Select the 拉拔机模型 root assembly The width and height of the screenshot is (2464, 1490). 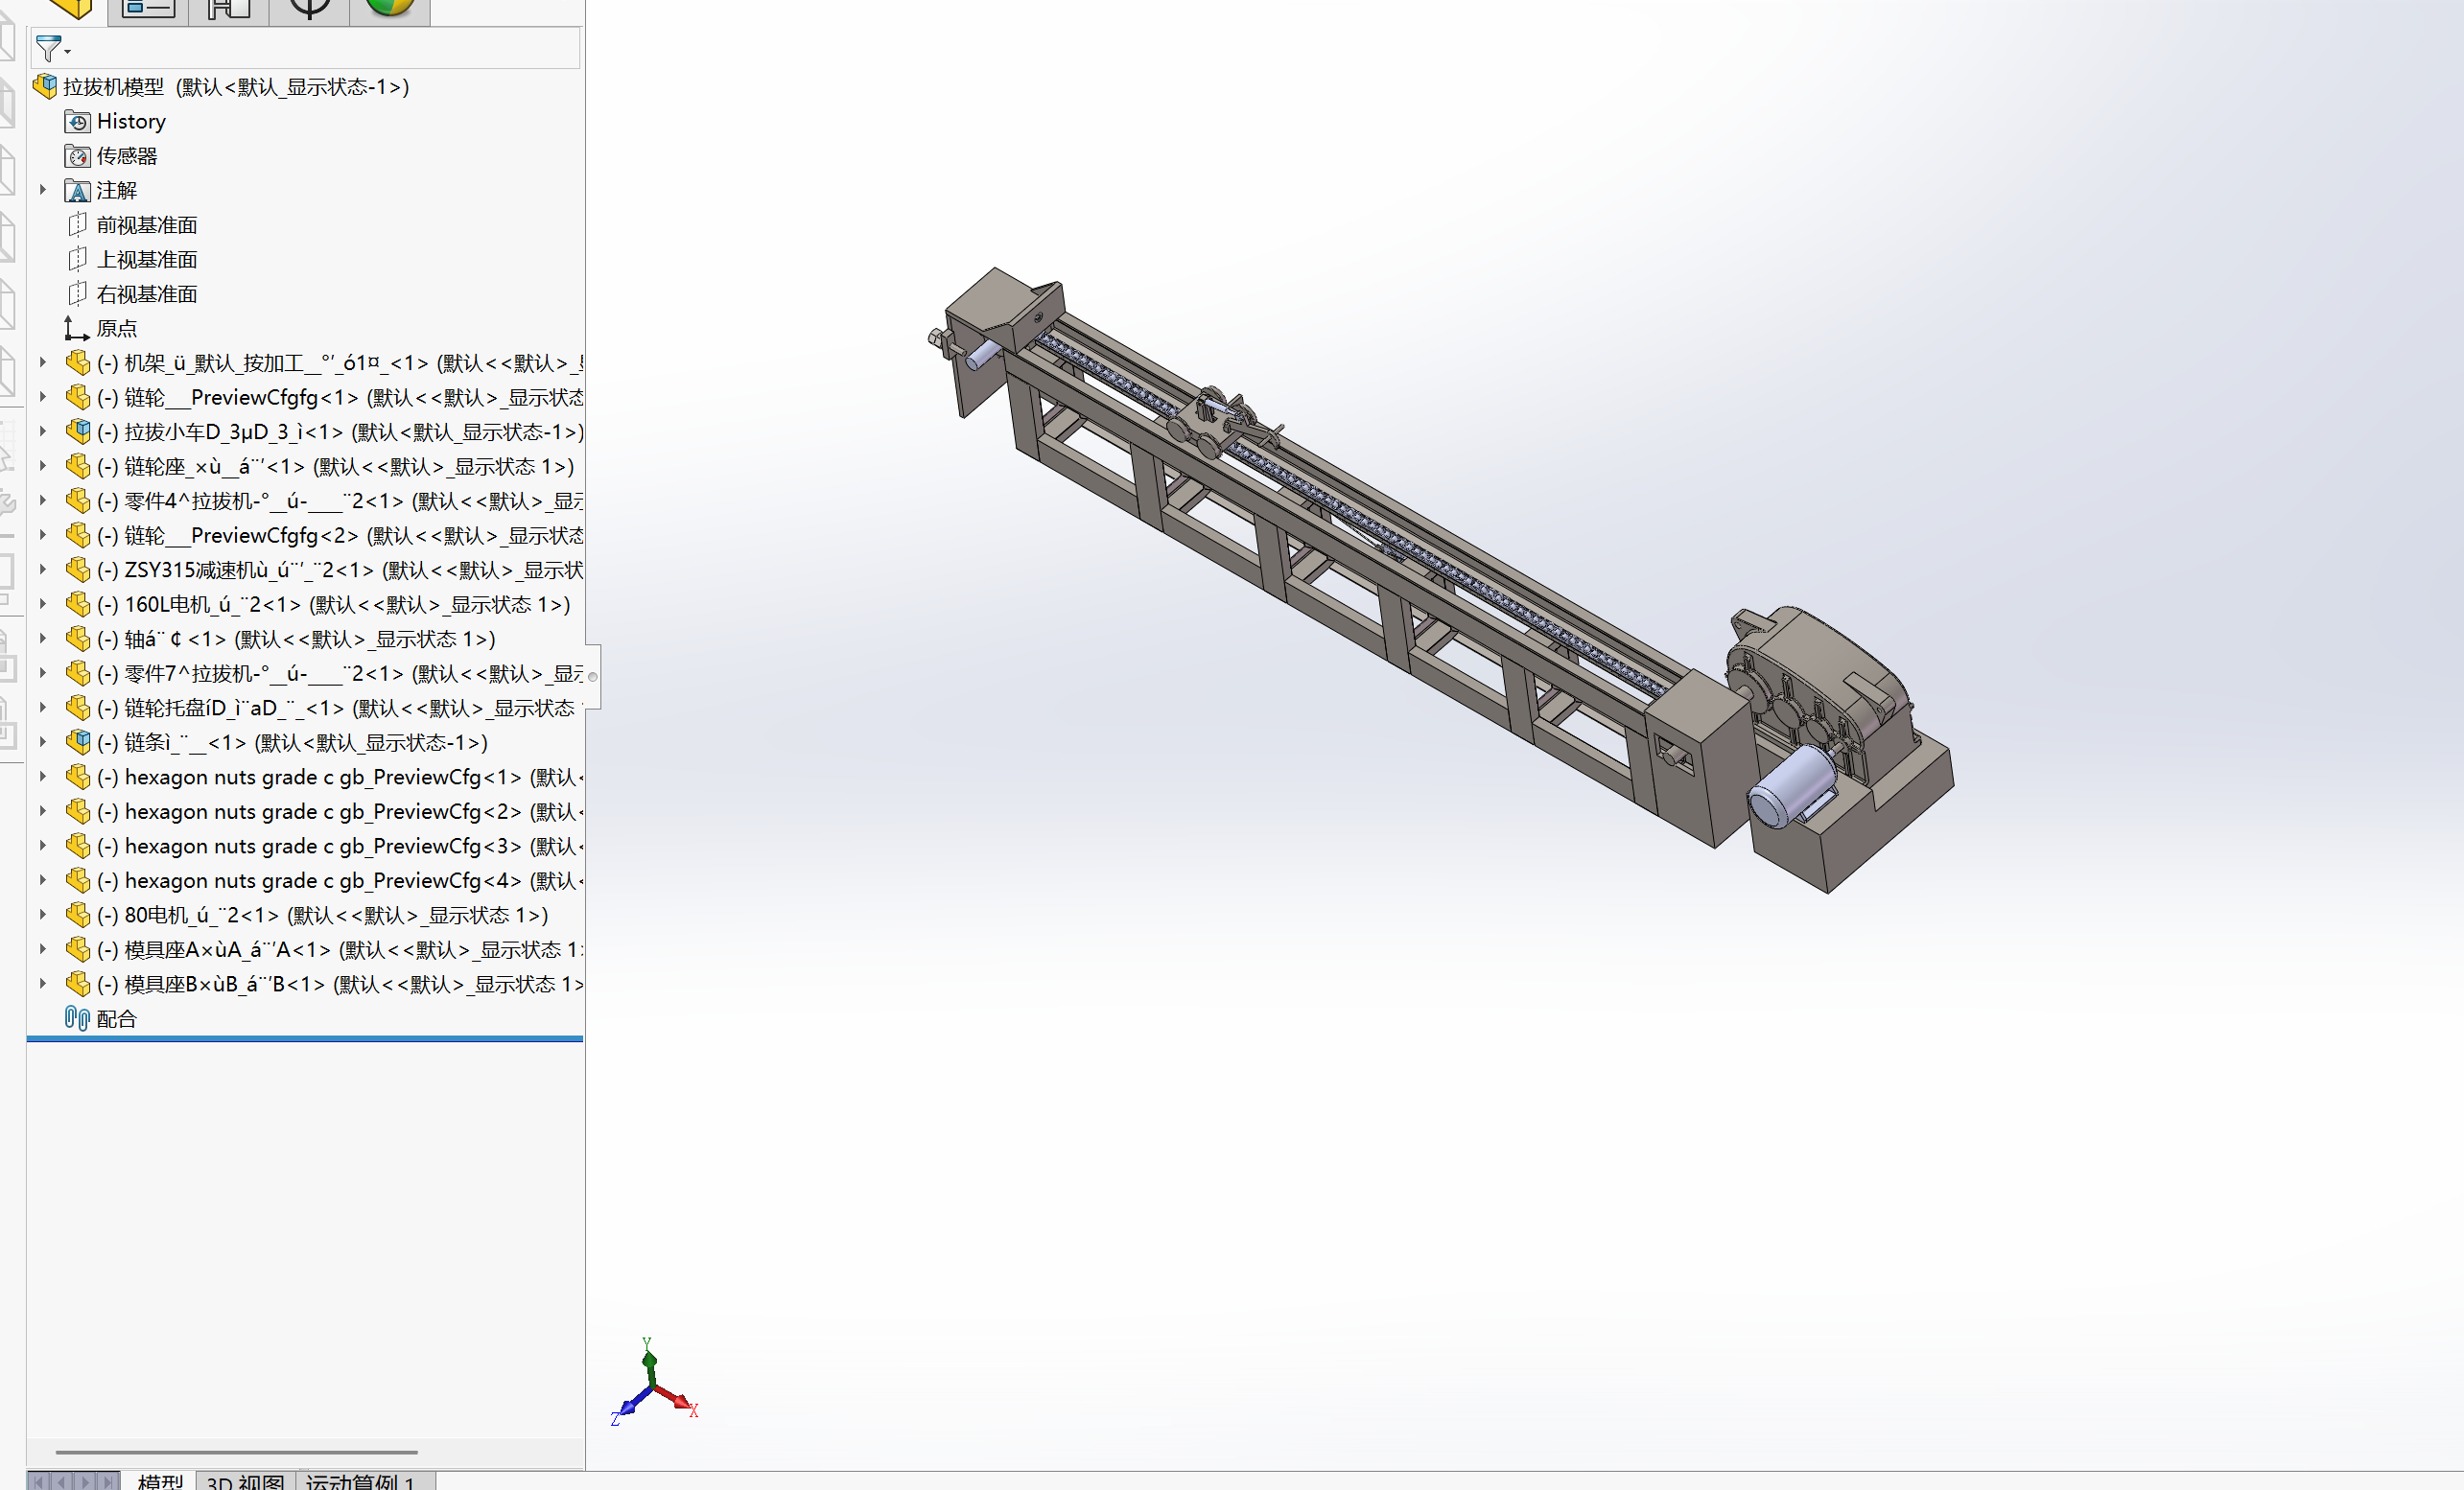click(113, 87)
